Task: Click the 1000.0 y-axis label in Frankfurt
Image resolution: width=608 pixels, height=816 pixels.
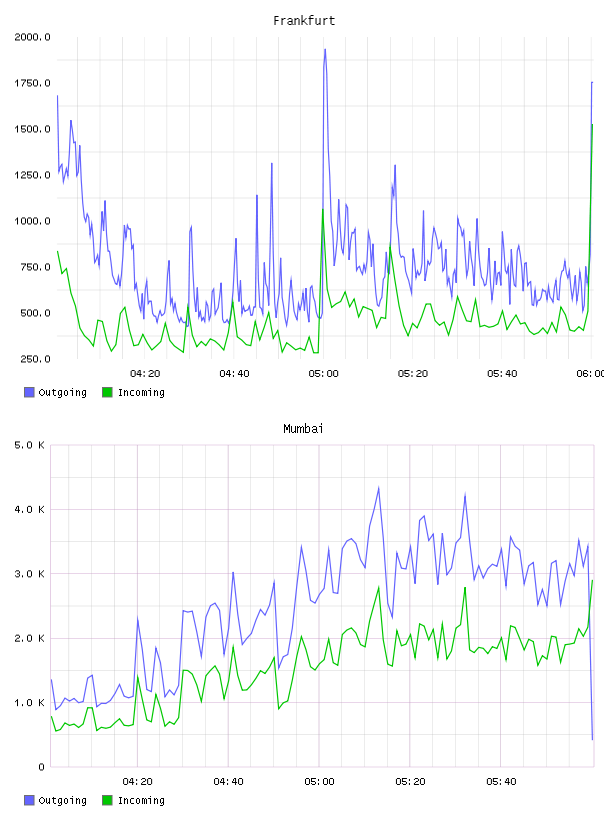Action: click(x=32, y=221)
